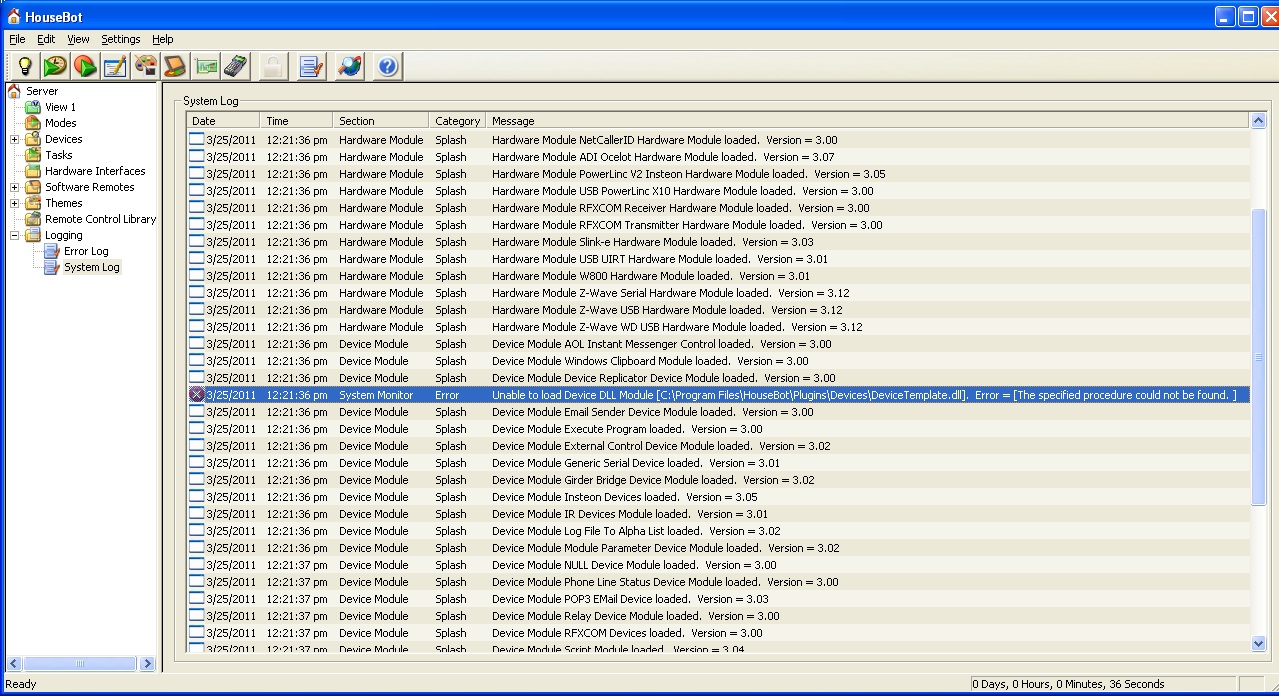Expand the Software Remotes tree node
The height and width of the screenshot is (696, 1279).
[x=15, y=187]
